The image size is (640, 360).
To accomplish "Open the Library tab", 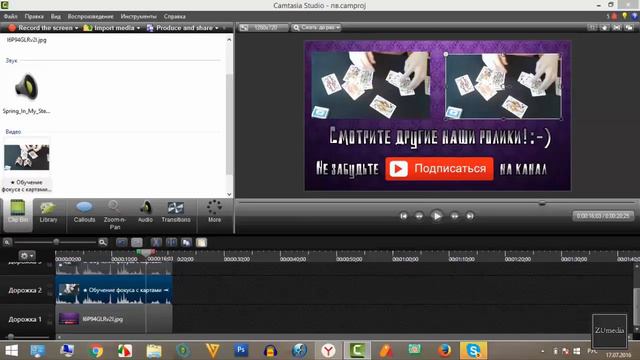I will 48,213.
